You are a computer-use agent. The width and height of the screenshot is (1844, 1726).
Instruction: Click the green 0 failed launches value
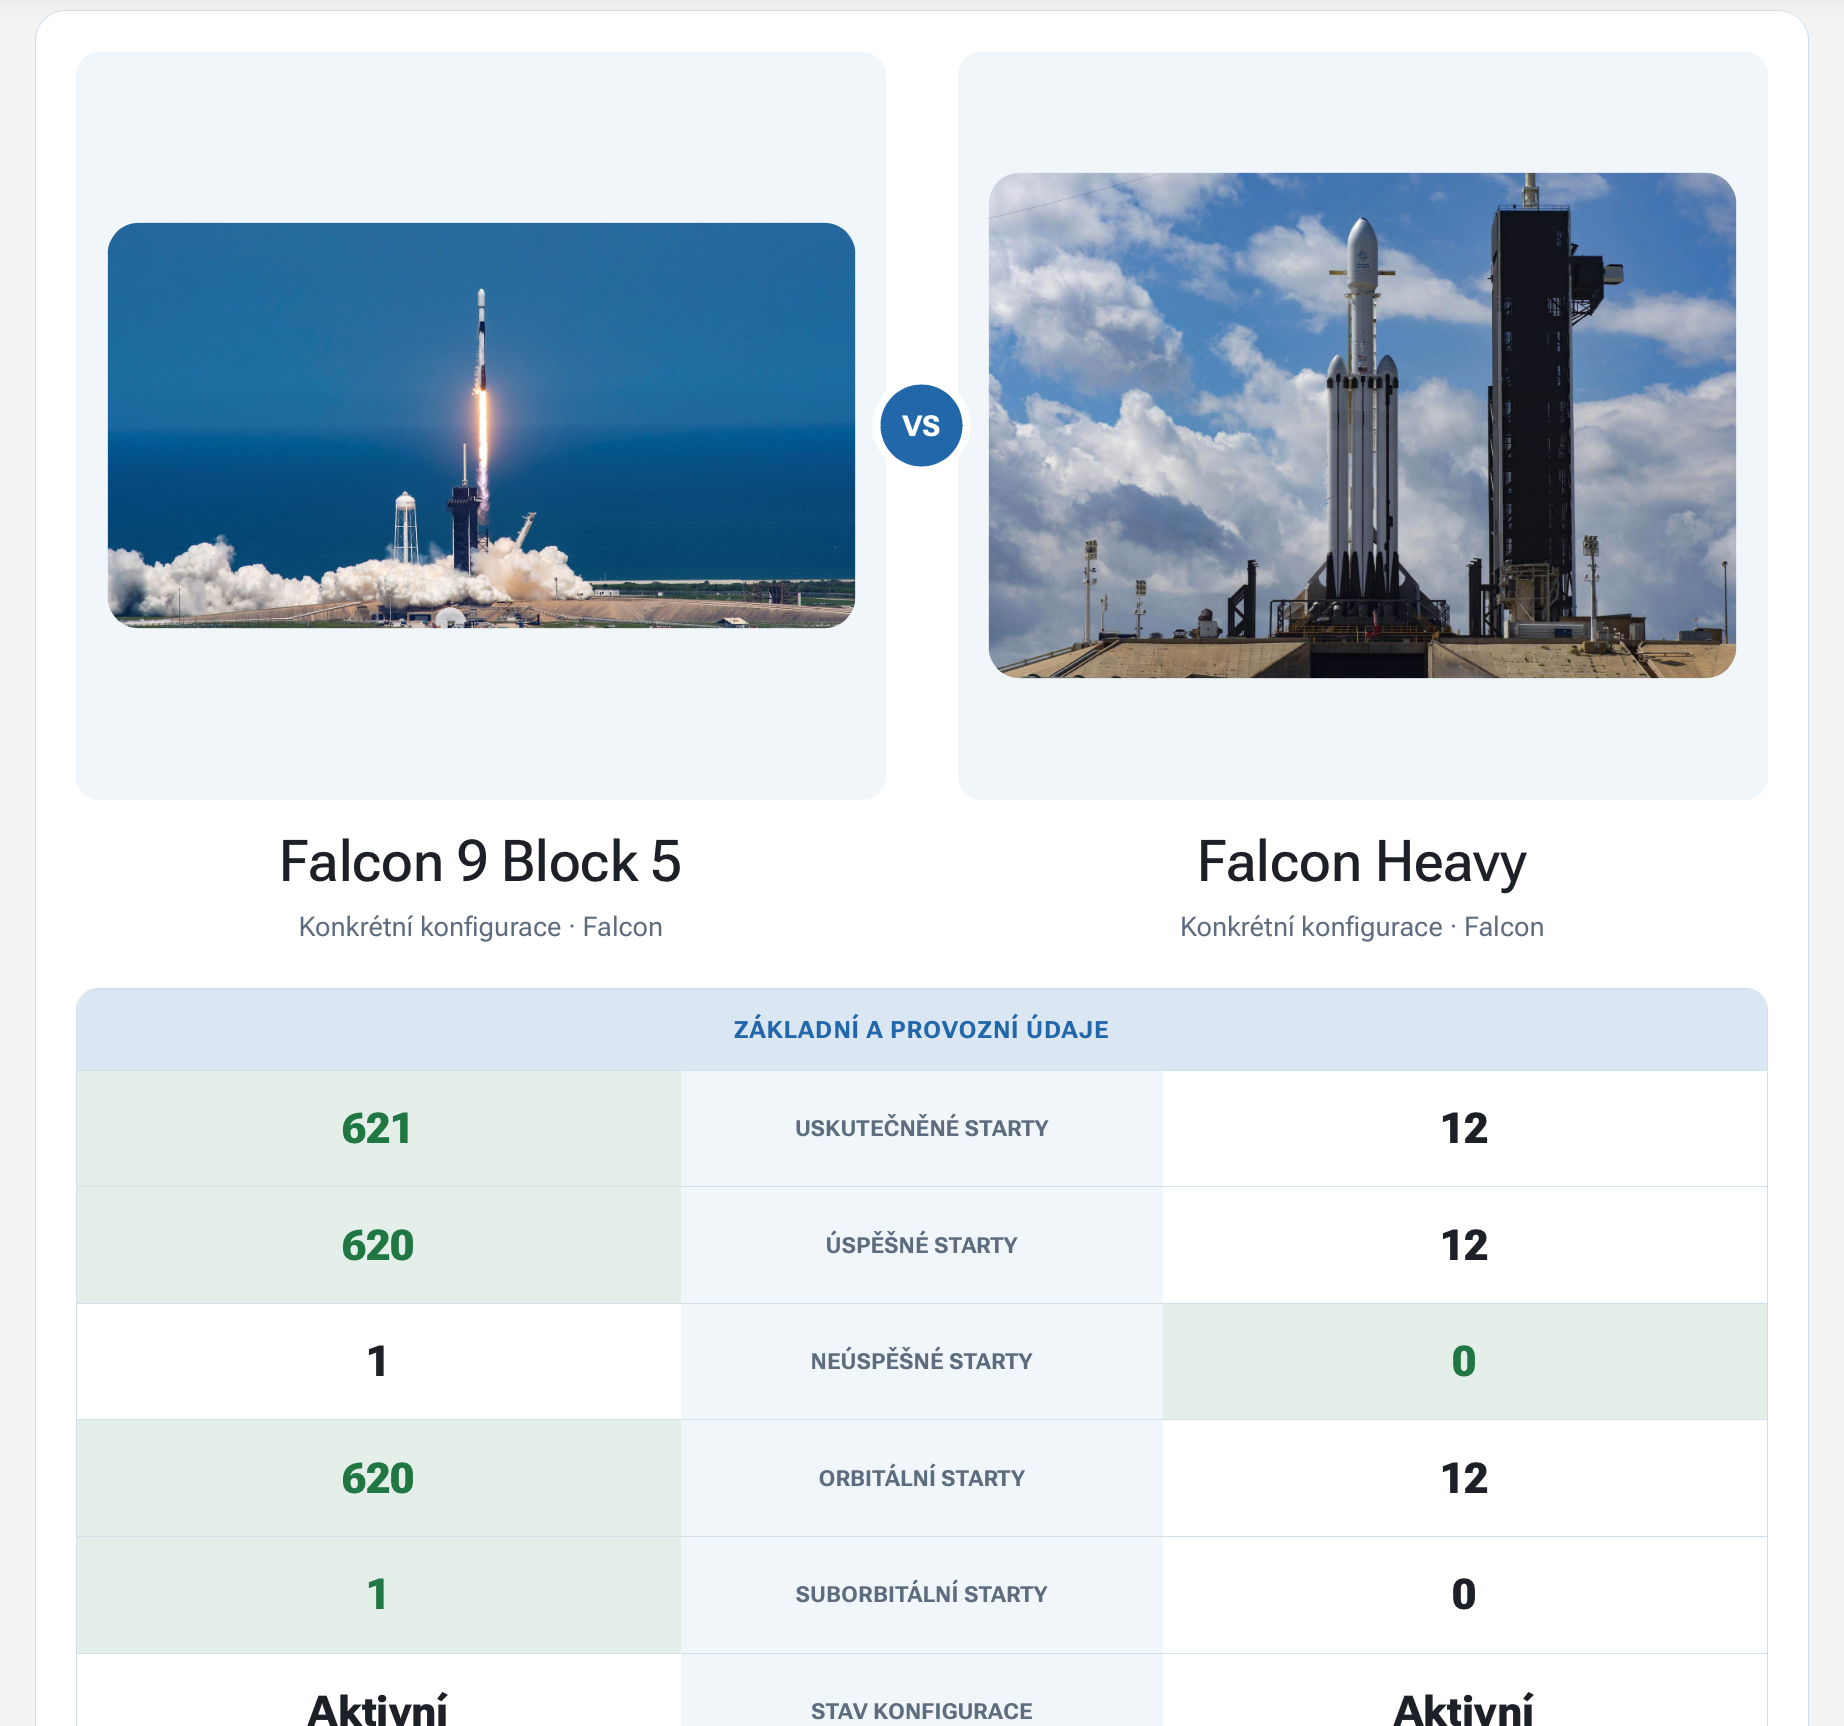coord(1464,1361)
